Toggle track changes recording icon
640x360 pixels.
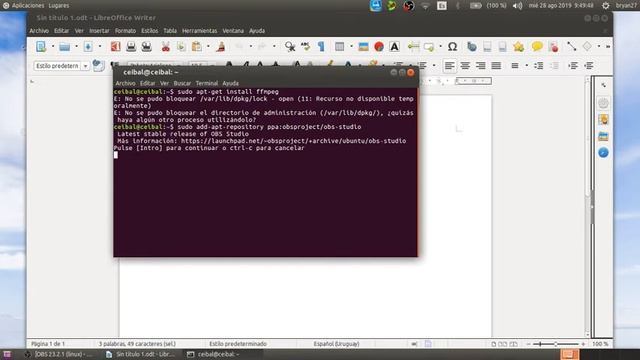click(554, 47)
